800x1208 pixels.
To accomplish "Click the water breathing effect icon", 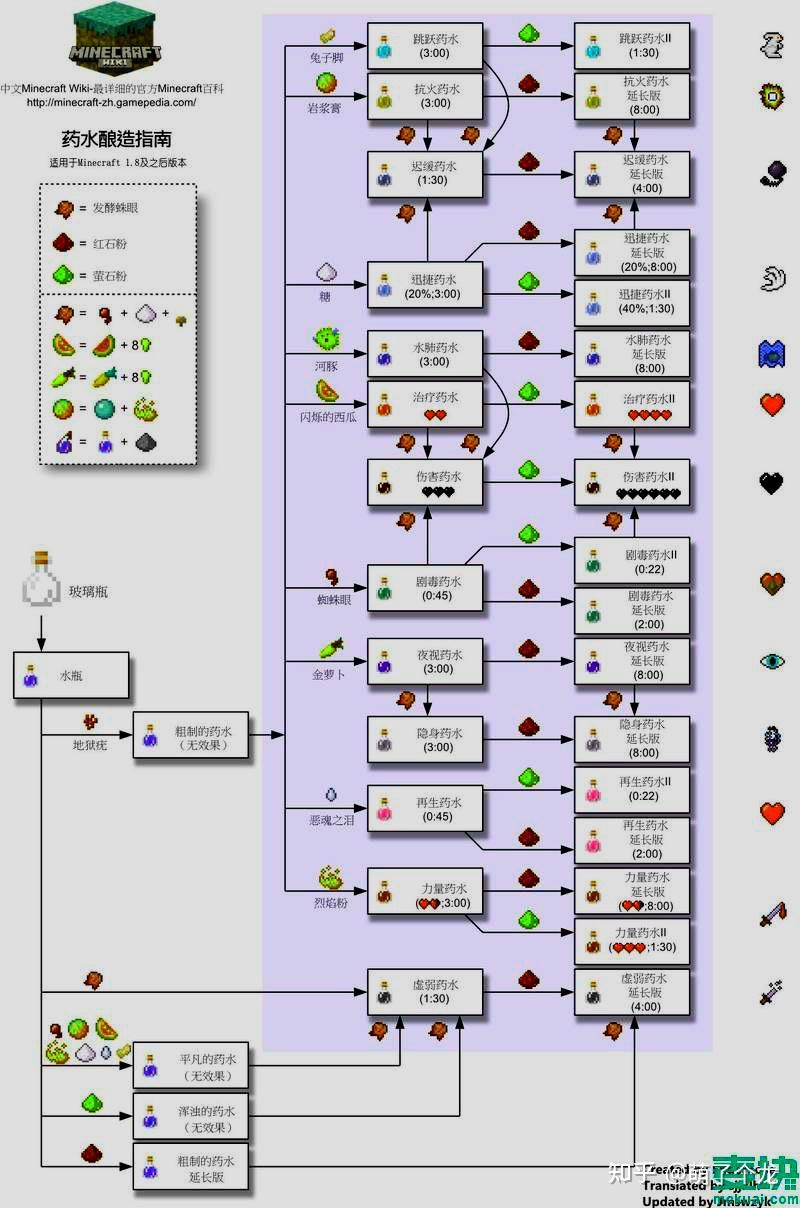I will click(773, 354).
